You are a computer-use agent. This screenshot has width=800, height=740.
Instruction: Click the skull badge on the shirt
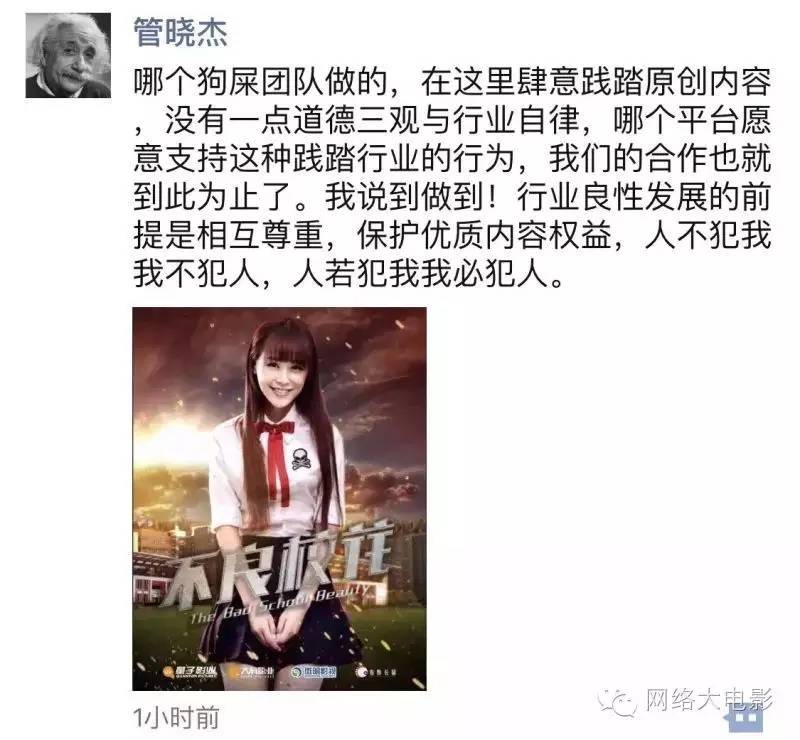click(301, 458)
